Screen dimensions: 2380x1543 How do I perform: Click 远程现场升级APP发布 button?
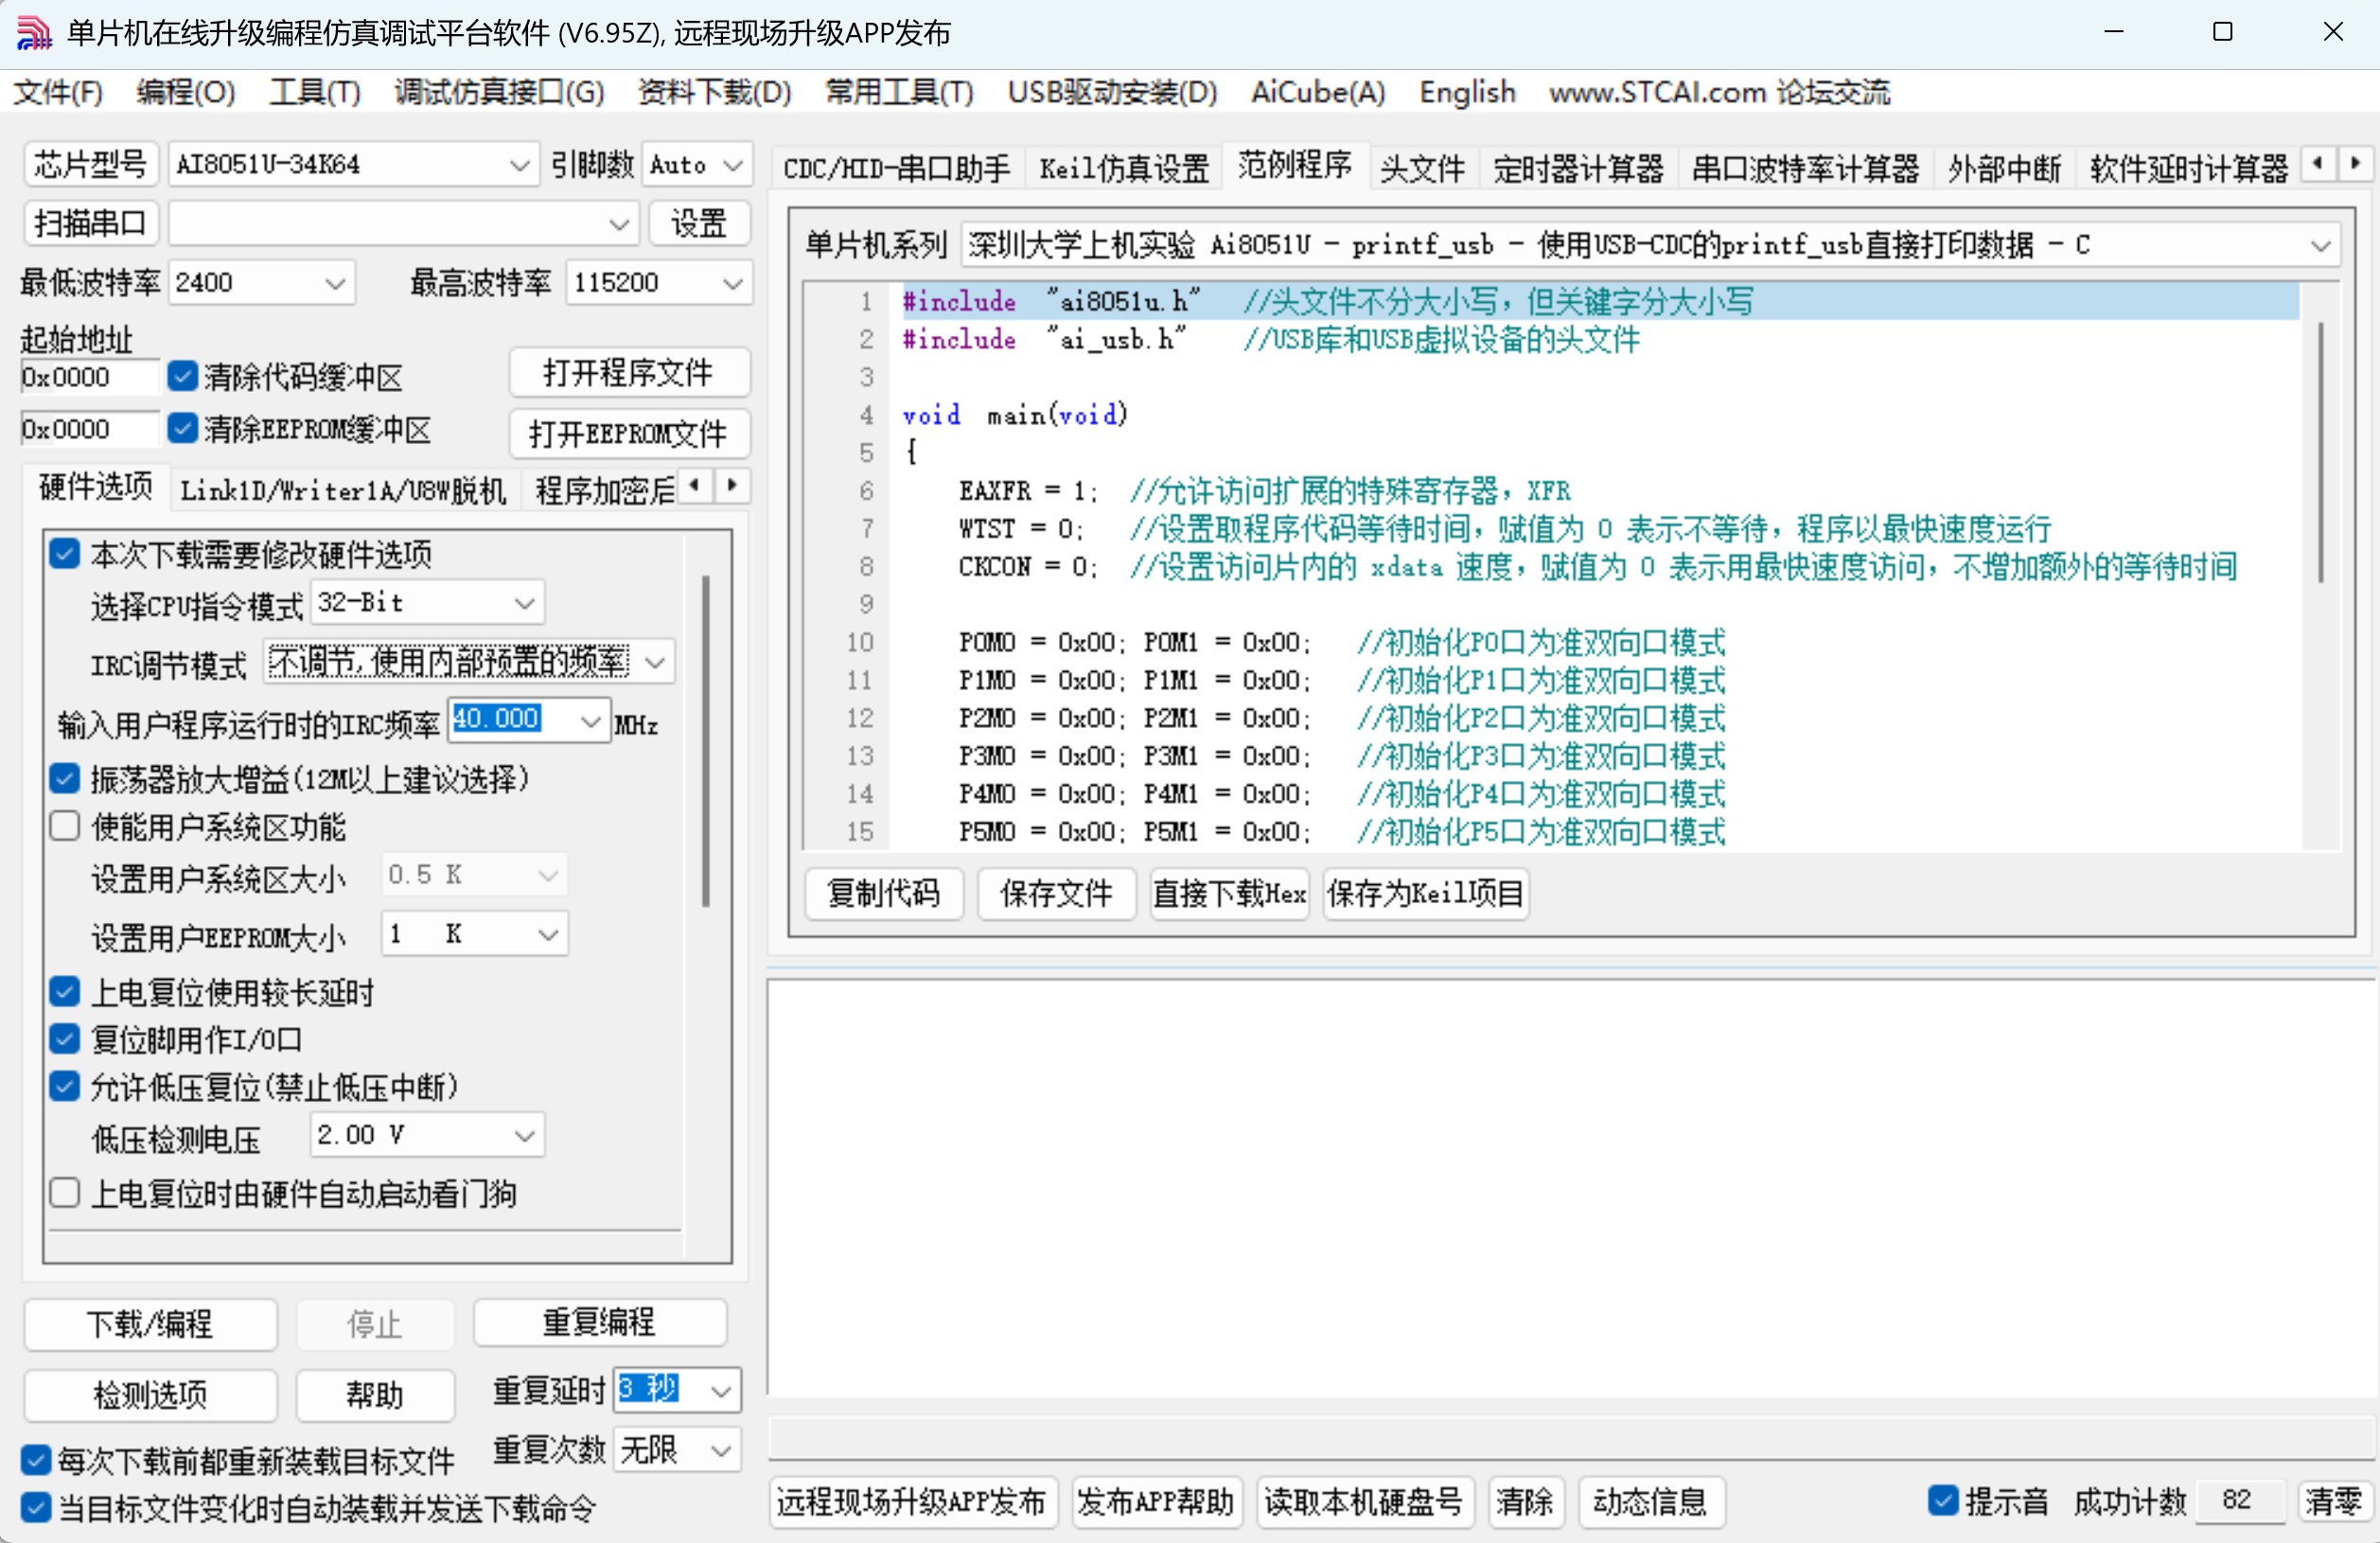[x=911, y=1501]
